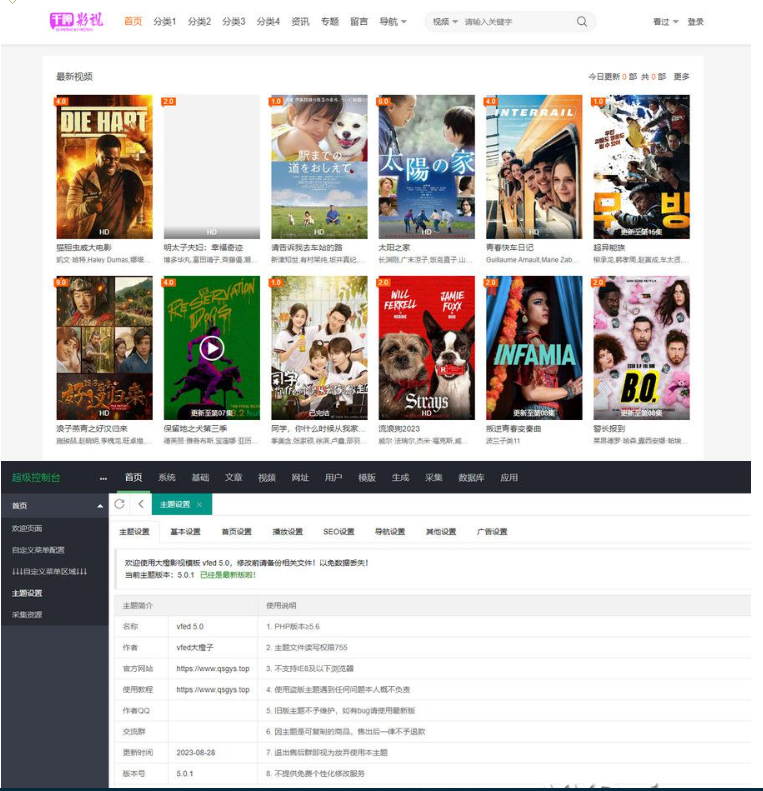763x791 pixels.
Task: Expand the 看过 history dropdown
Action: pyautogui.click(x=665, y=21)
